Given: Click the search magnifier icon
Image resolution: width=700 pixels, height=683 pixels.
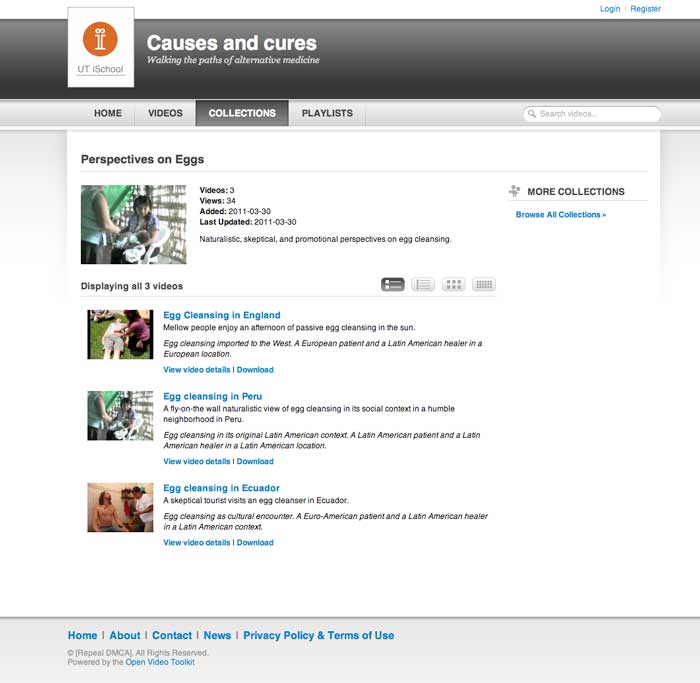Looking at the screenshot, I should [x=532, y=114].
